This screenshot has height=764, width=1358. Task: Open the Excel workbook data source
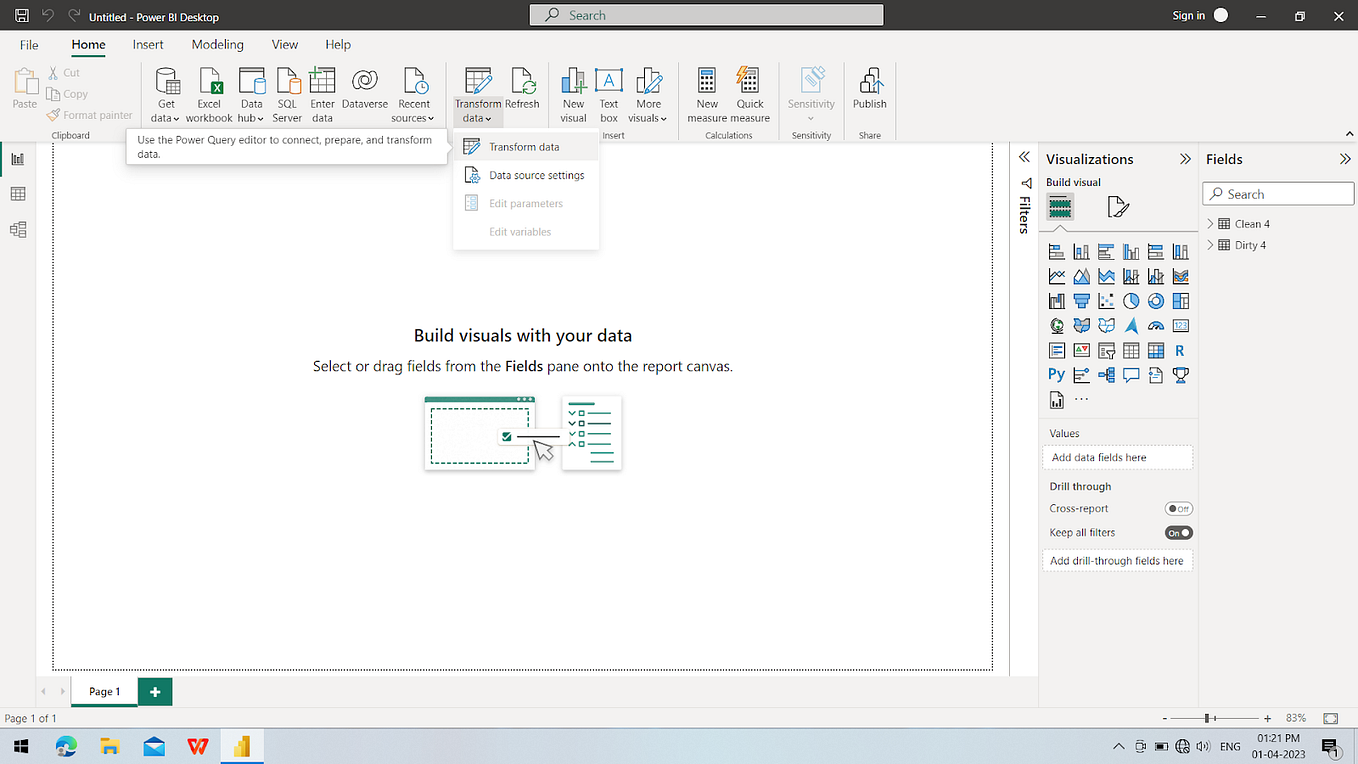209,96
